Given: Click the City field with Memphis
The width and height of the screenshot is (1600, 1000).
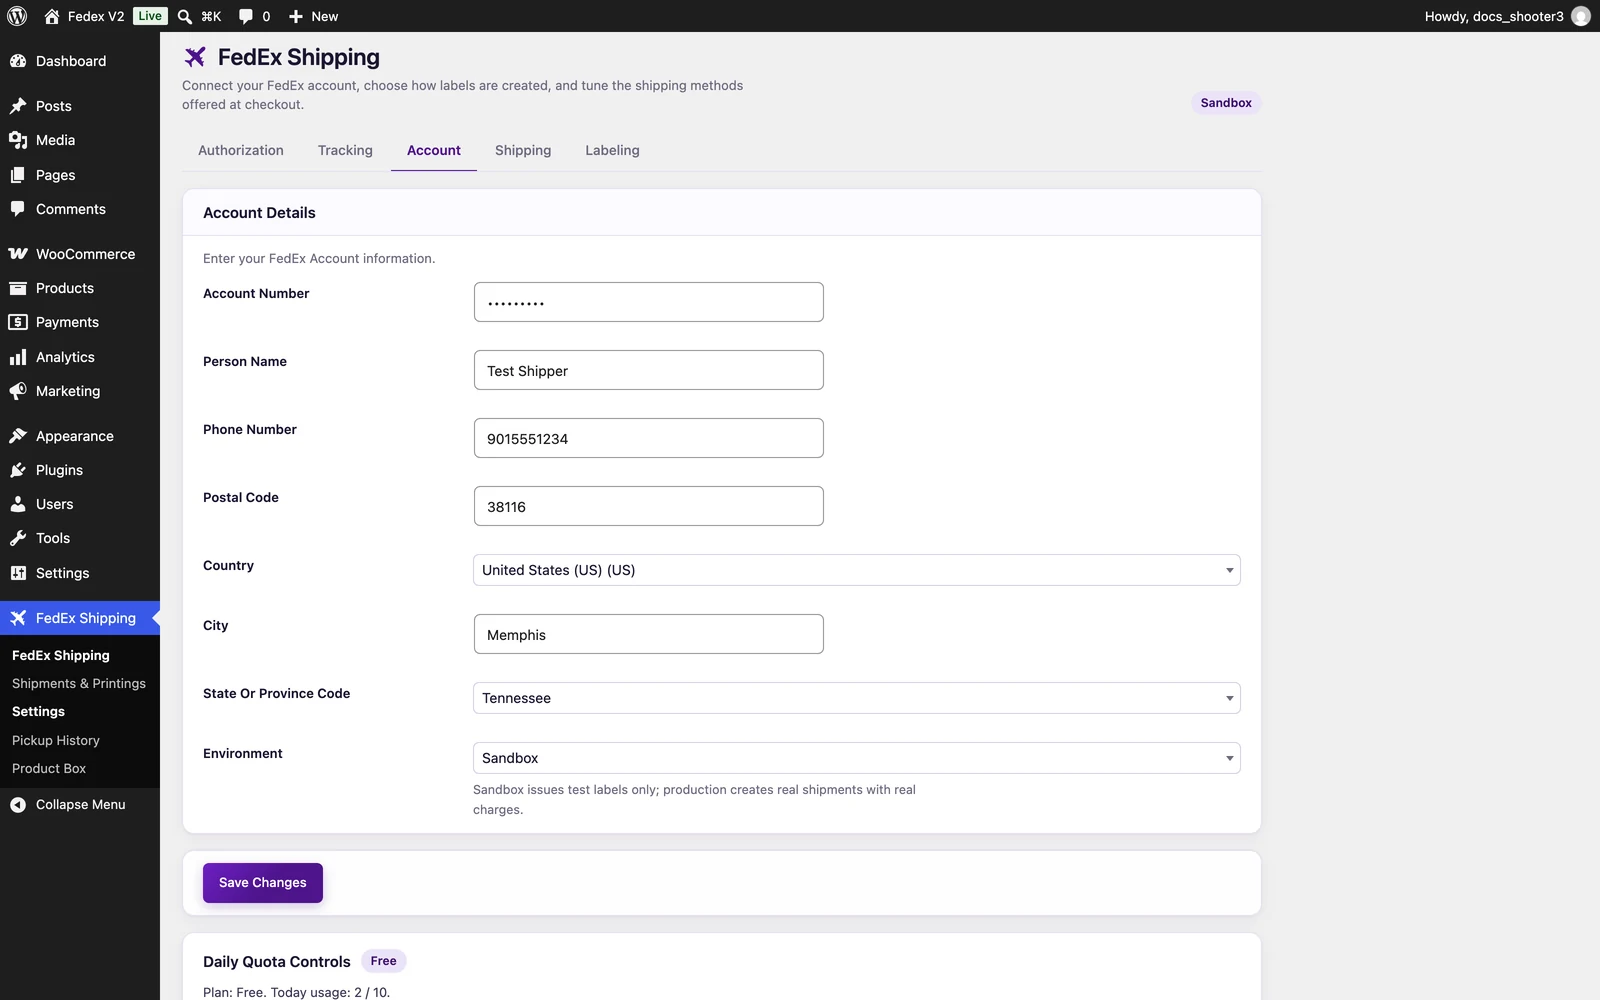Looking at the screenshot, I should click(649, 634).
